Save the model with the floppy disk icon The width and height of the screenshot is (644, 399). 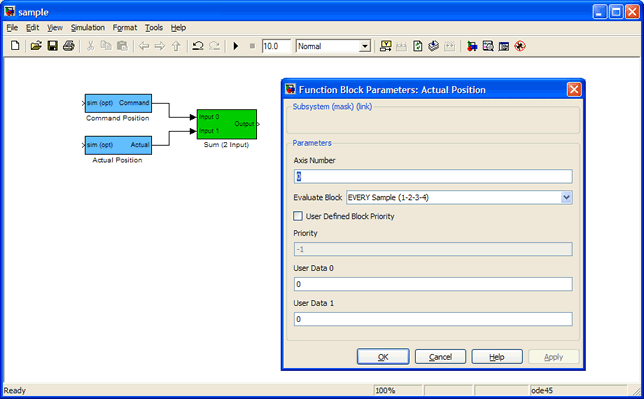click(x=53, y=46)
